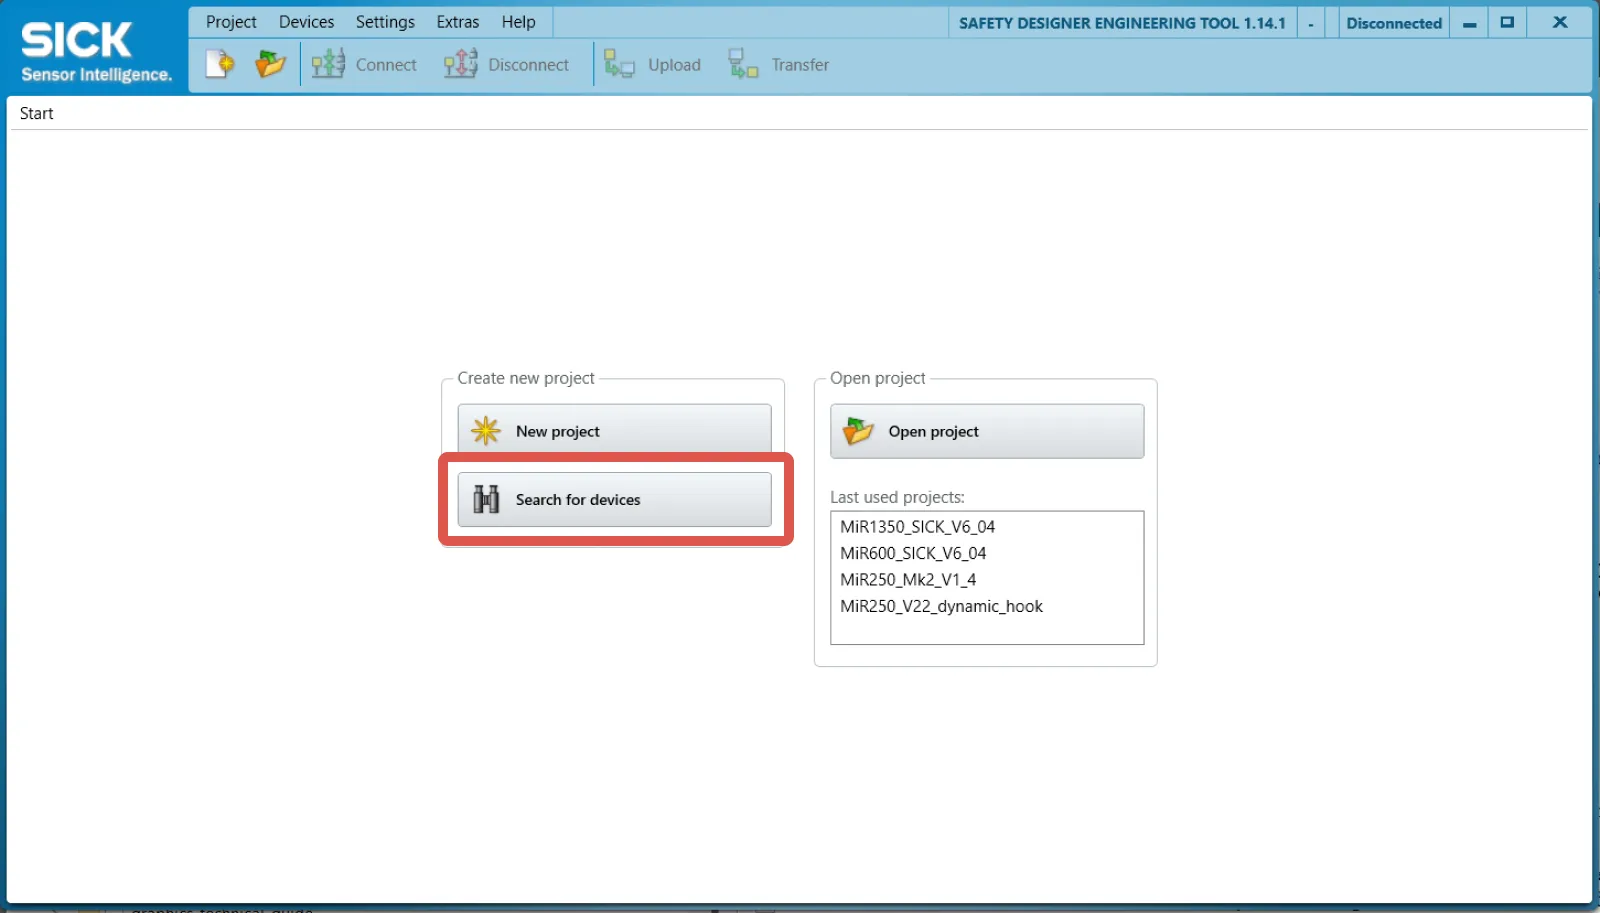
Task: Open the Extras menu
Action: [x=457, y=21]
